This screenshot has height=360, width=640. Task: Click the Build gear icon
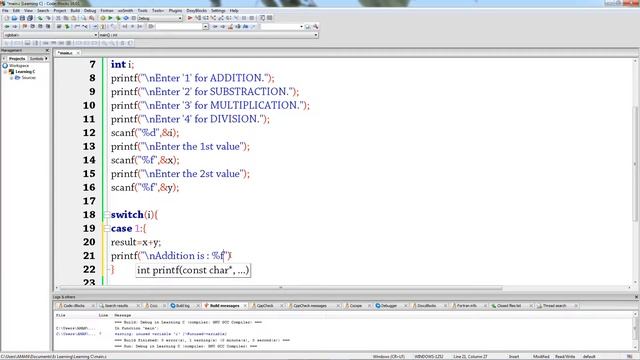click(x=102, y=18)
